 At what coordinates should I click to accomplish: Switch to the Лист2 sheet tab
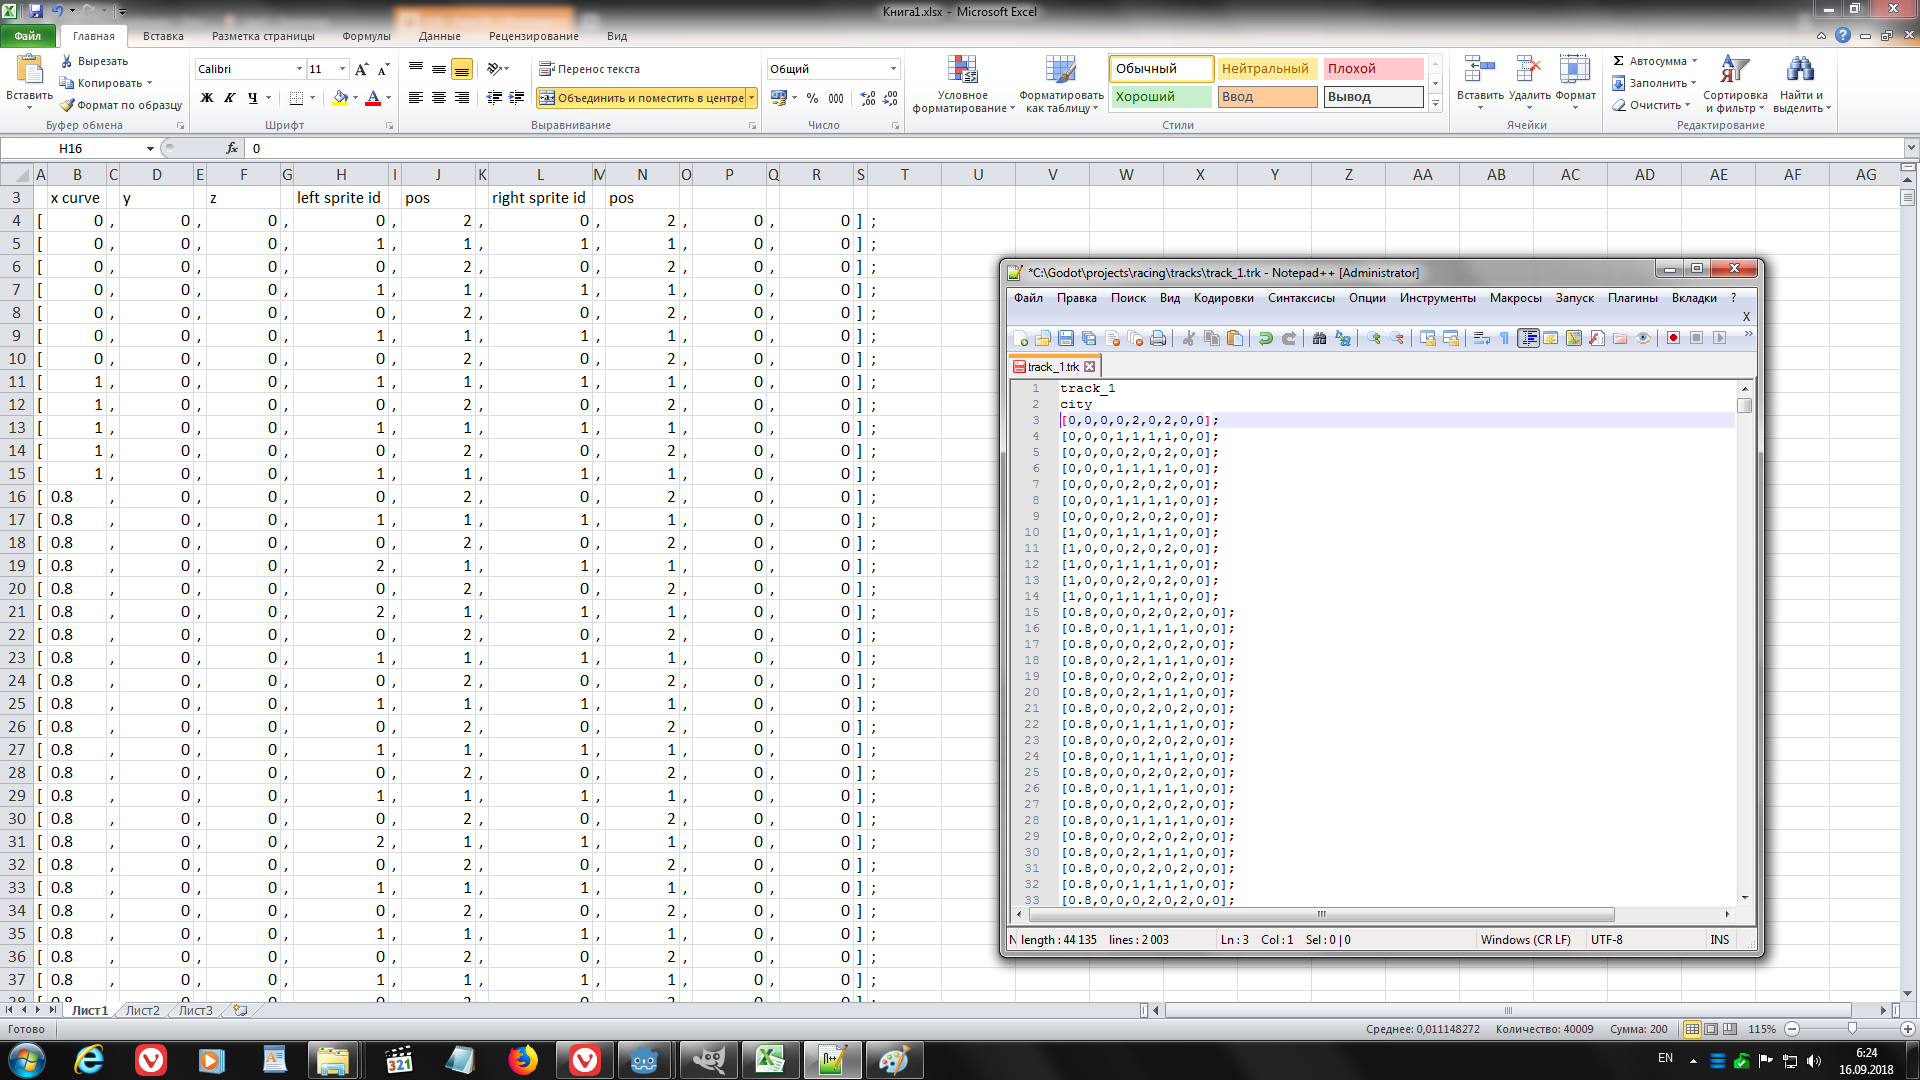(142, 1011)
